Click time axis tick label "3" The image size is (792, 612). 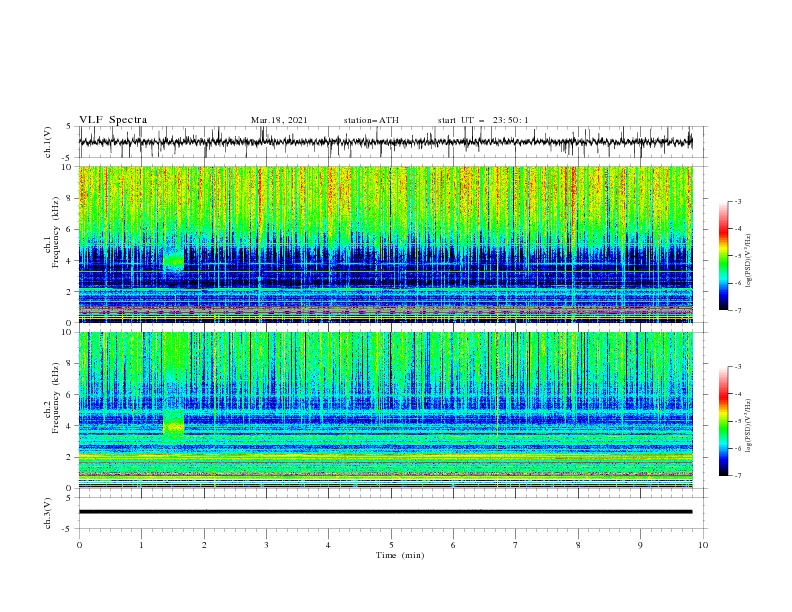tap(266, 545)
